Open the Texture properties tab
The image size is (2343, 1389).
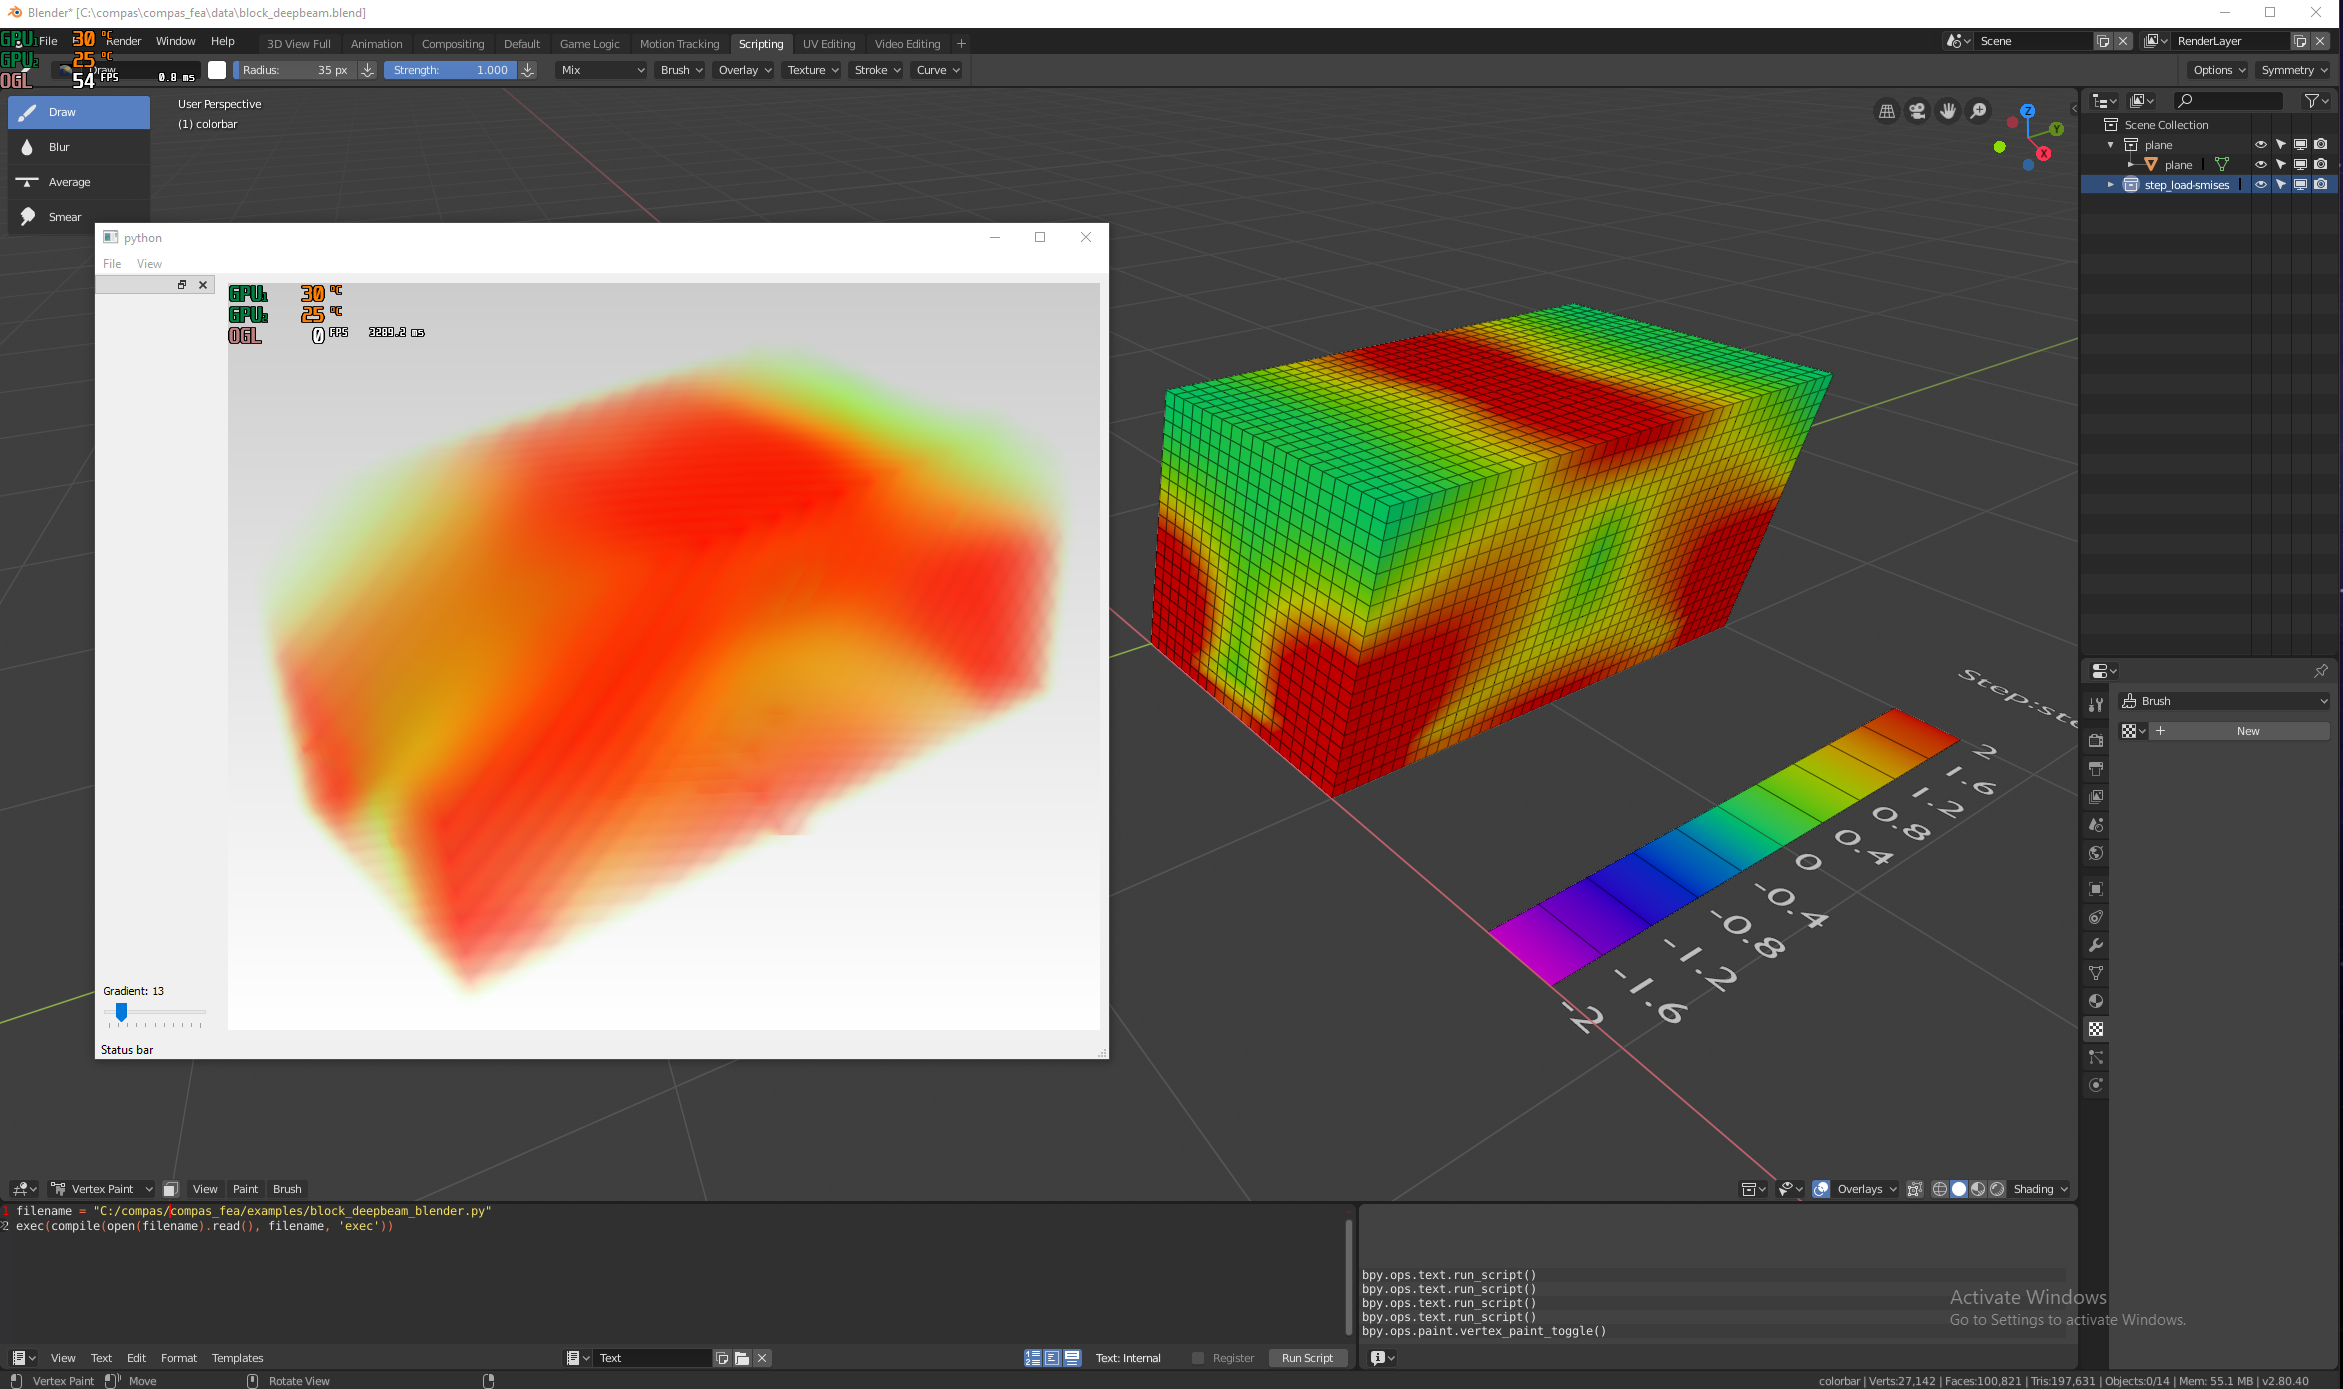pos(2096,1028)
